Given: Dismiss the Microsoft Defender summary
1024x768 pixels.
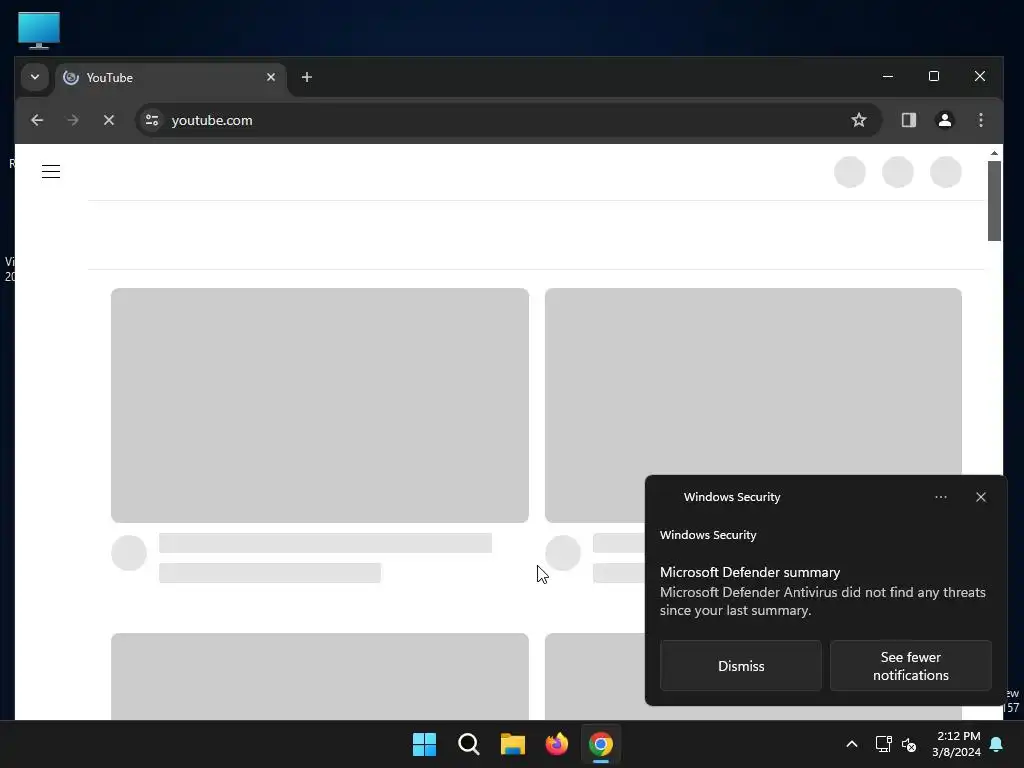Looking at the screenshot, I should [x=741, y=665].
